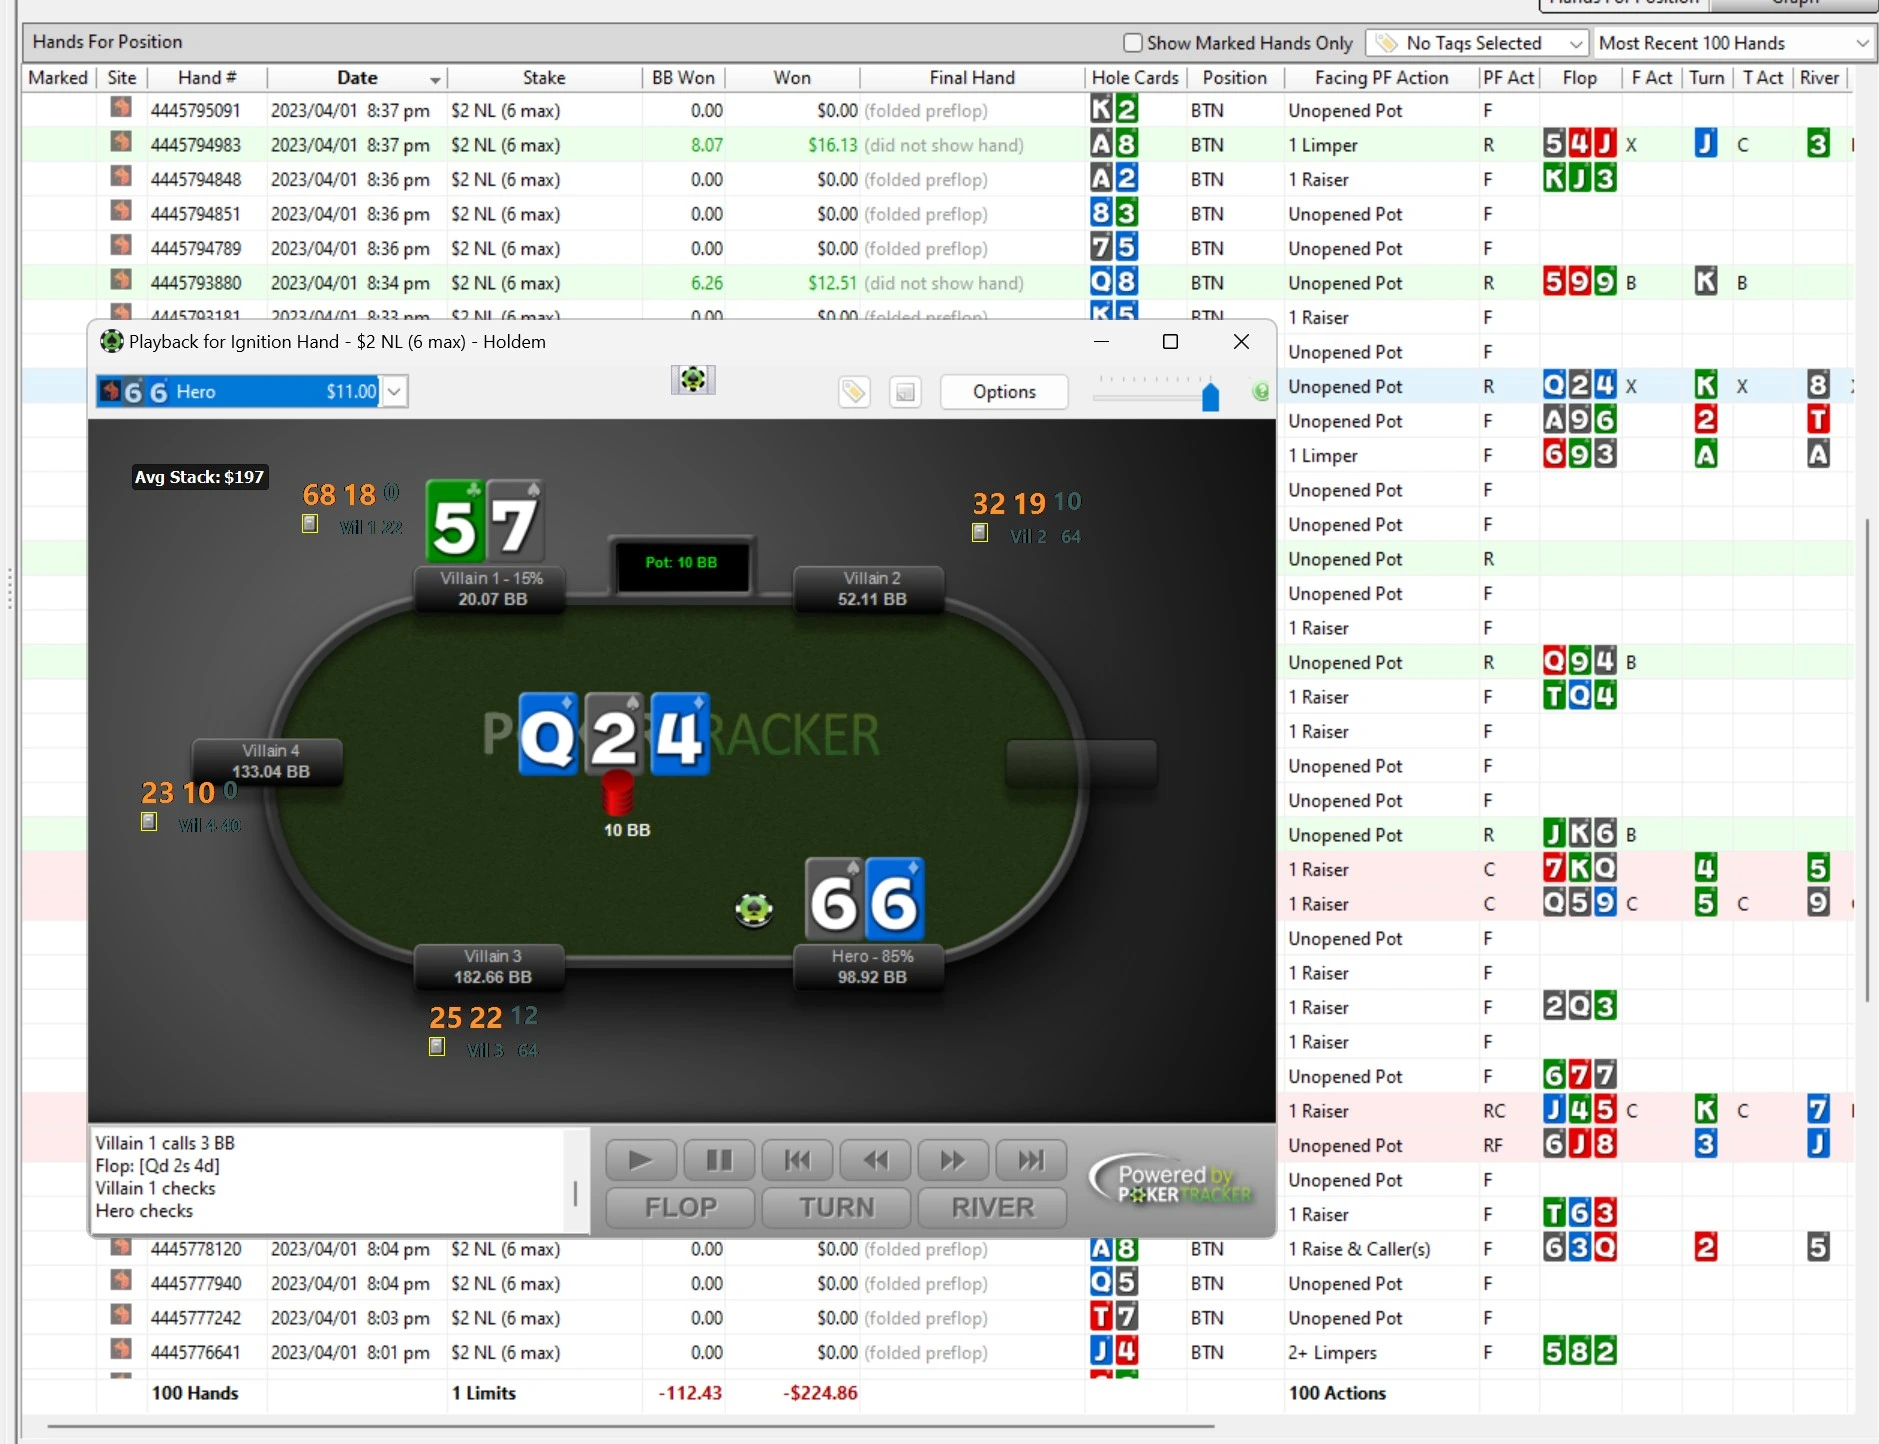Select hand 4445794848 row

(x=937, y=179)
